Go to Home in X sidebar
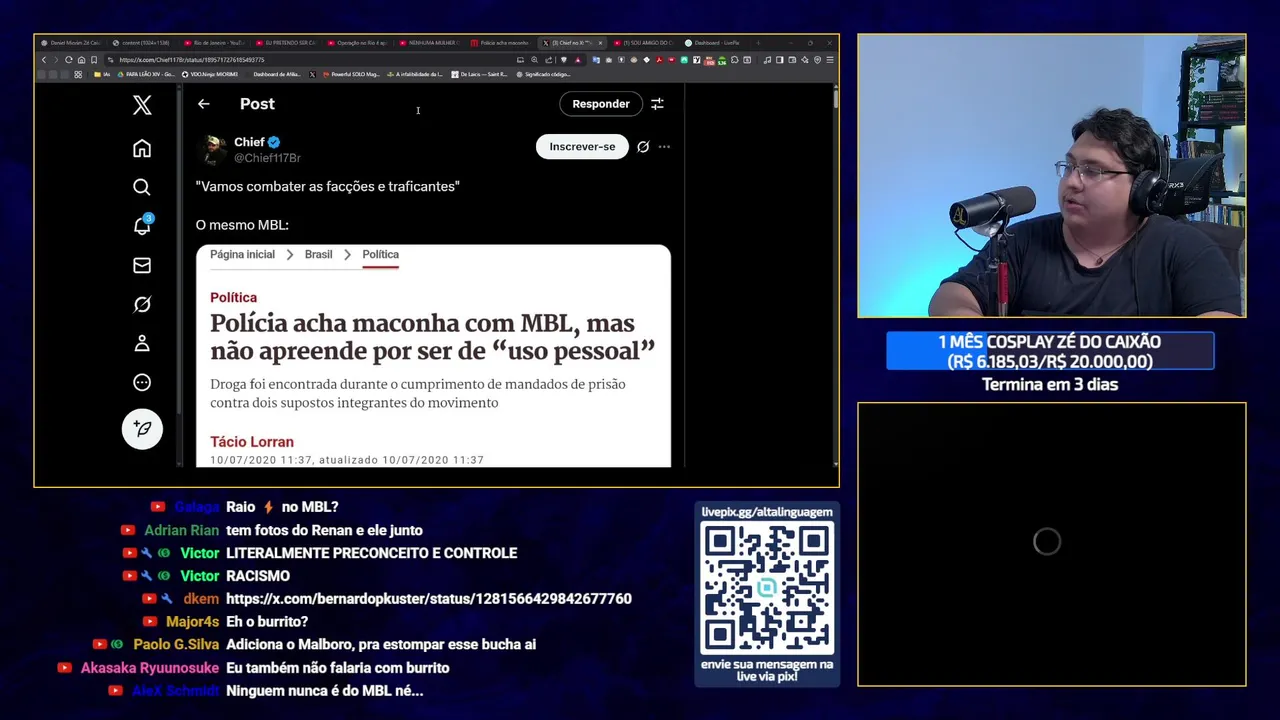The width and height of the screenshot is (1280, 720). [142, 148]
